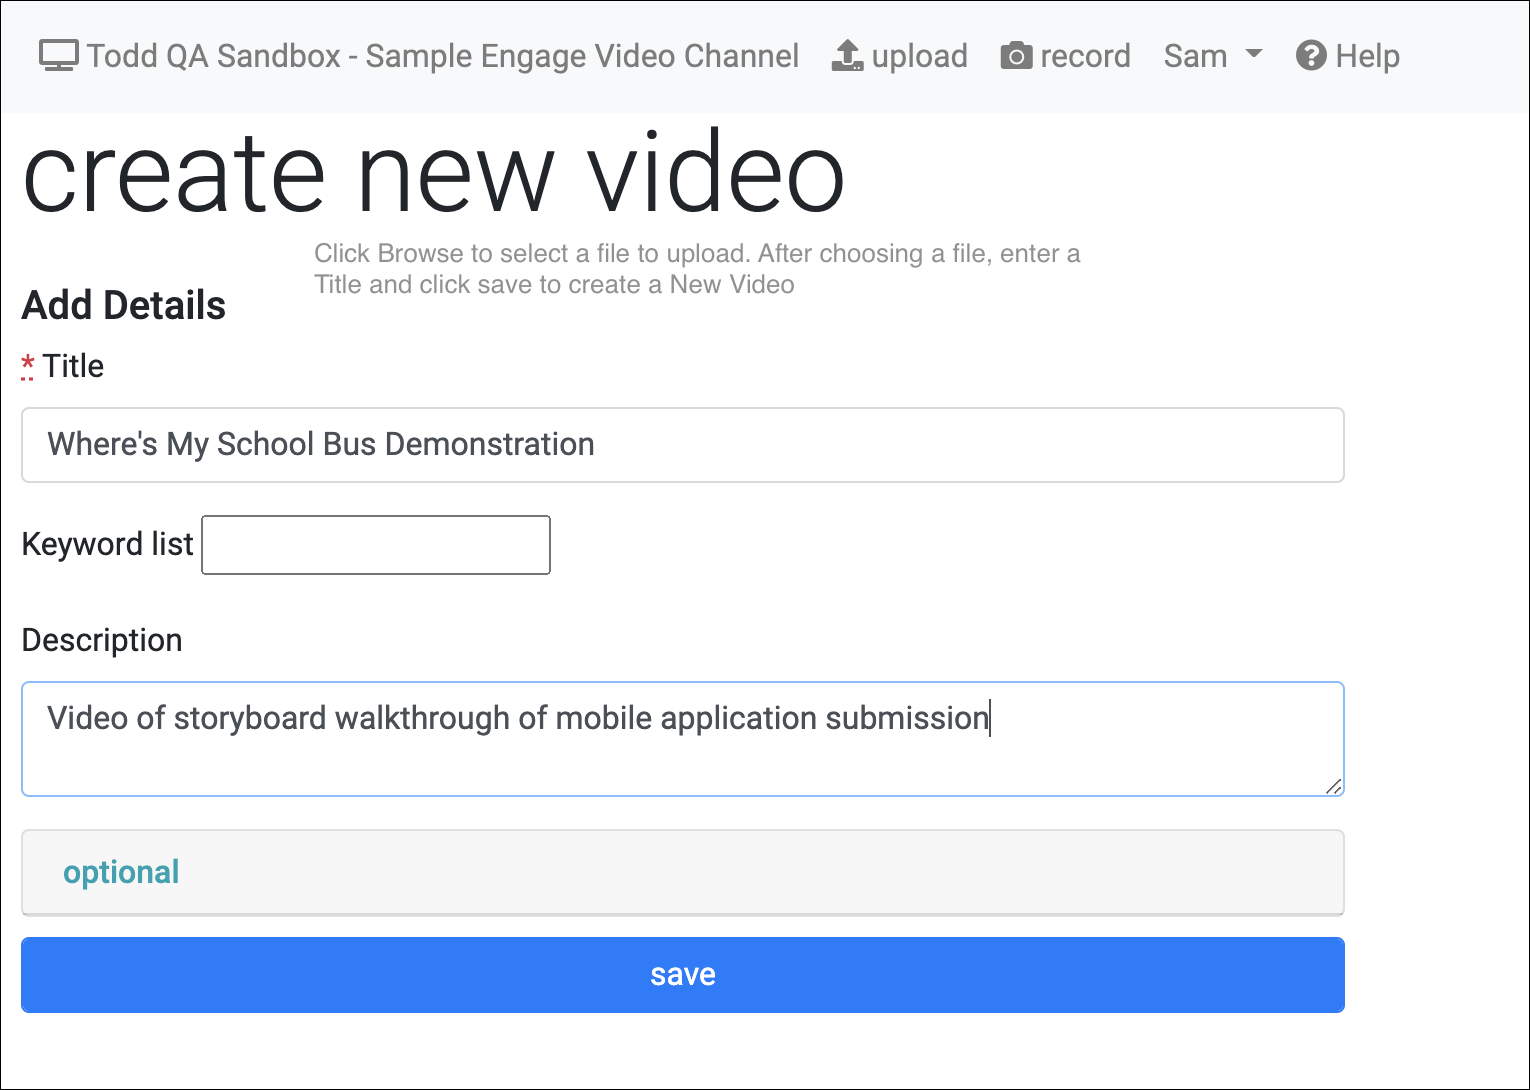Open the Sam user dropdown menu

click(1213, 56)
